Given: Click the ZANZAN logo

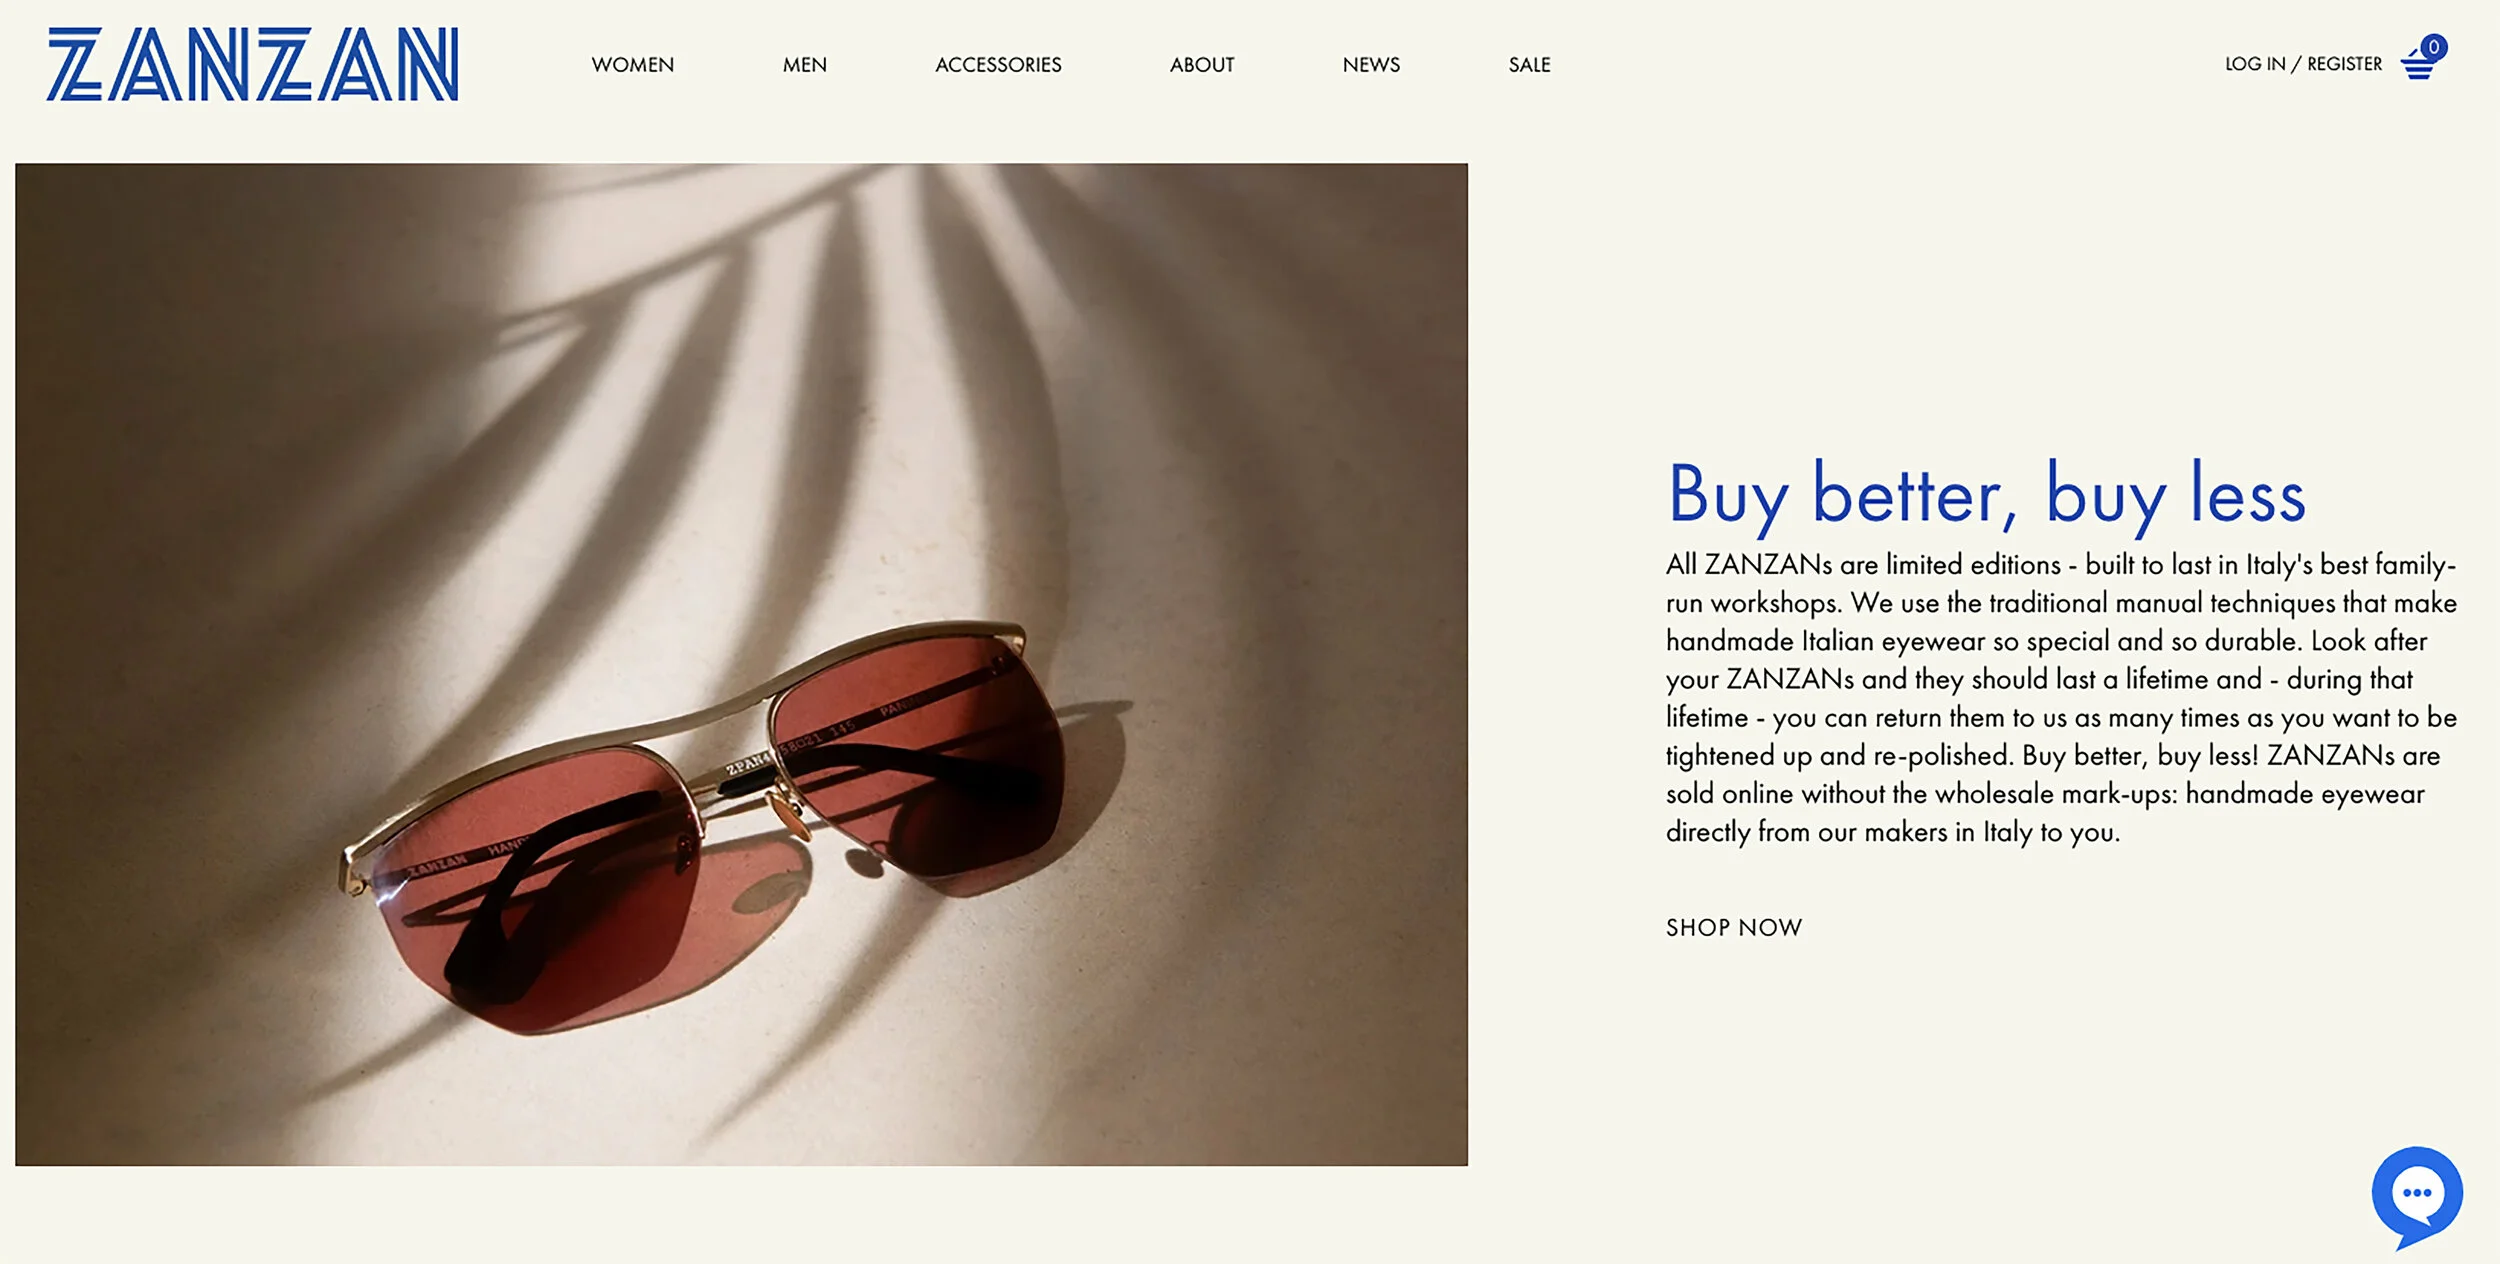Looking at the screenshot, I should [252, 64].
